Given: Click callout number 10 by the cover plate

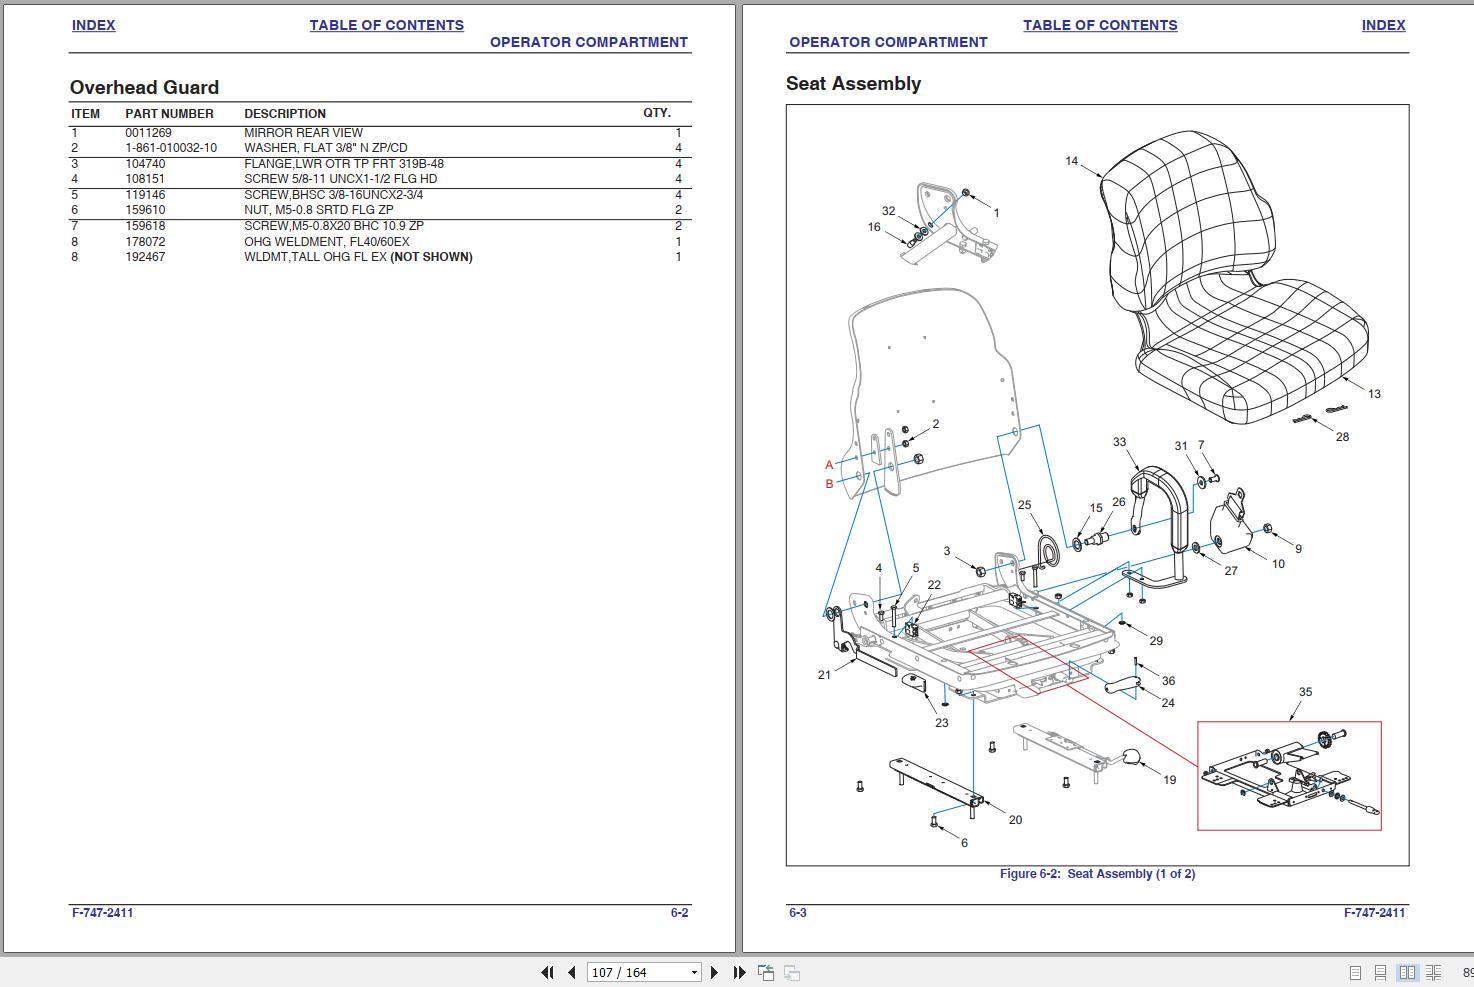Looking at the screenshot, I should pos(1278,564).
